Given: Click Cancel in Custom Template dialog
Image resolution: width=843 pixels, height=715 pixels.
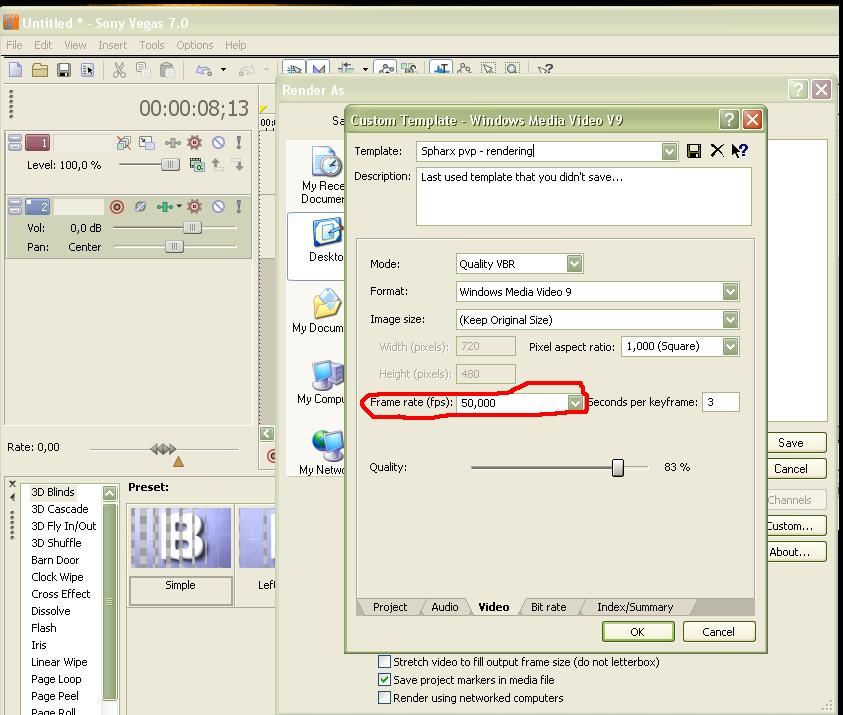Looking at the screenshot, I should click(x=718, y=632).
